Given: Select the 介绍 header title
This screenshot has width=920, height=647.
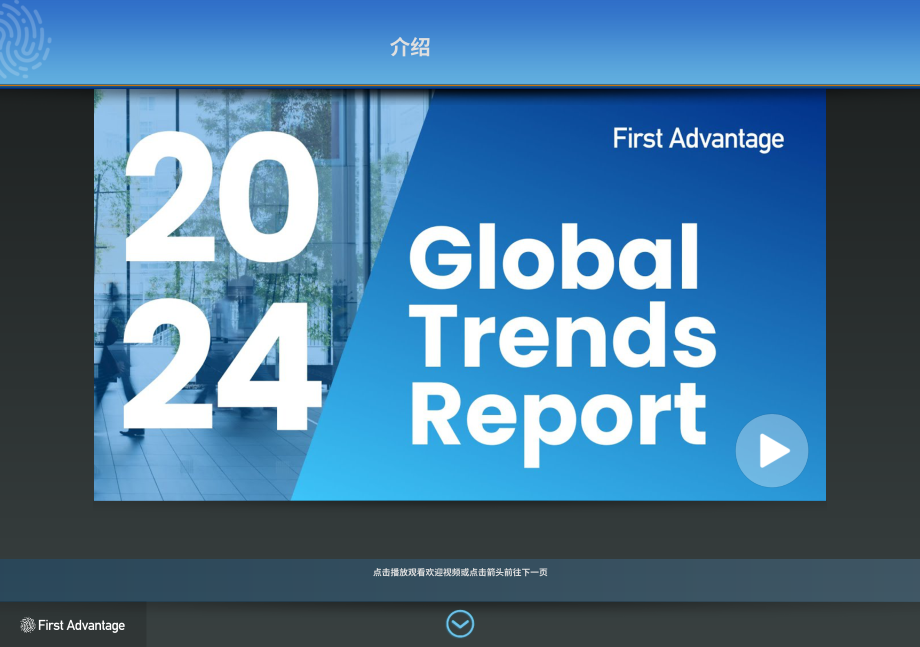Looking at the screenshot, I should pos(410,47).
